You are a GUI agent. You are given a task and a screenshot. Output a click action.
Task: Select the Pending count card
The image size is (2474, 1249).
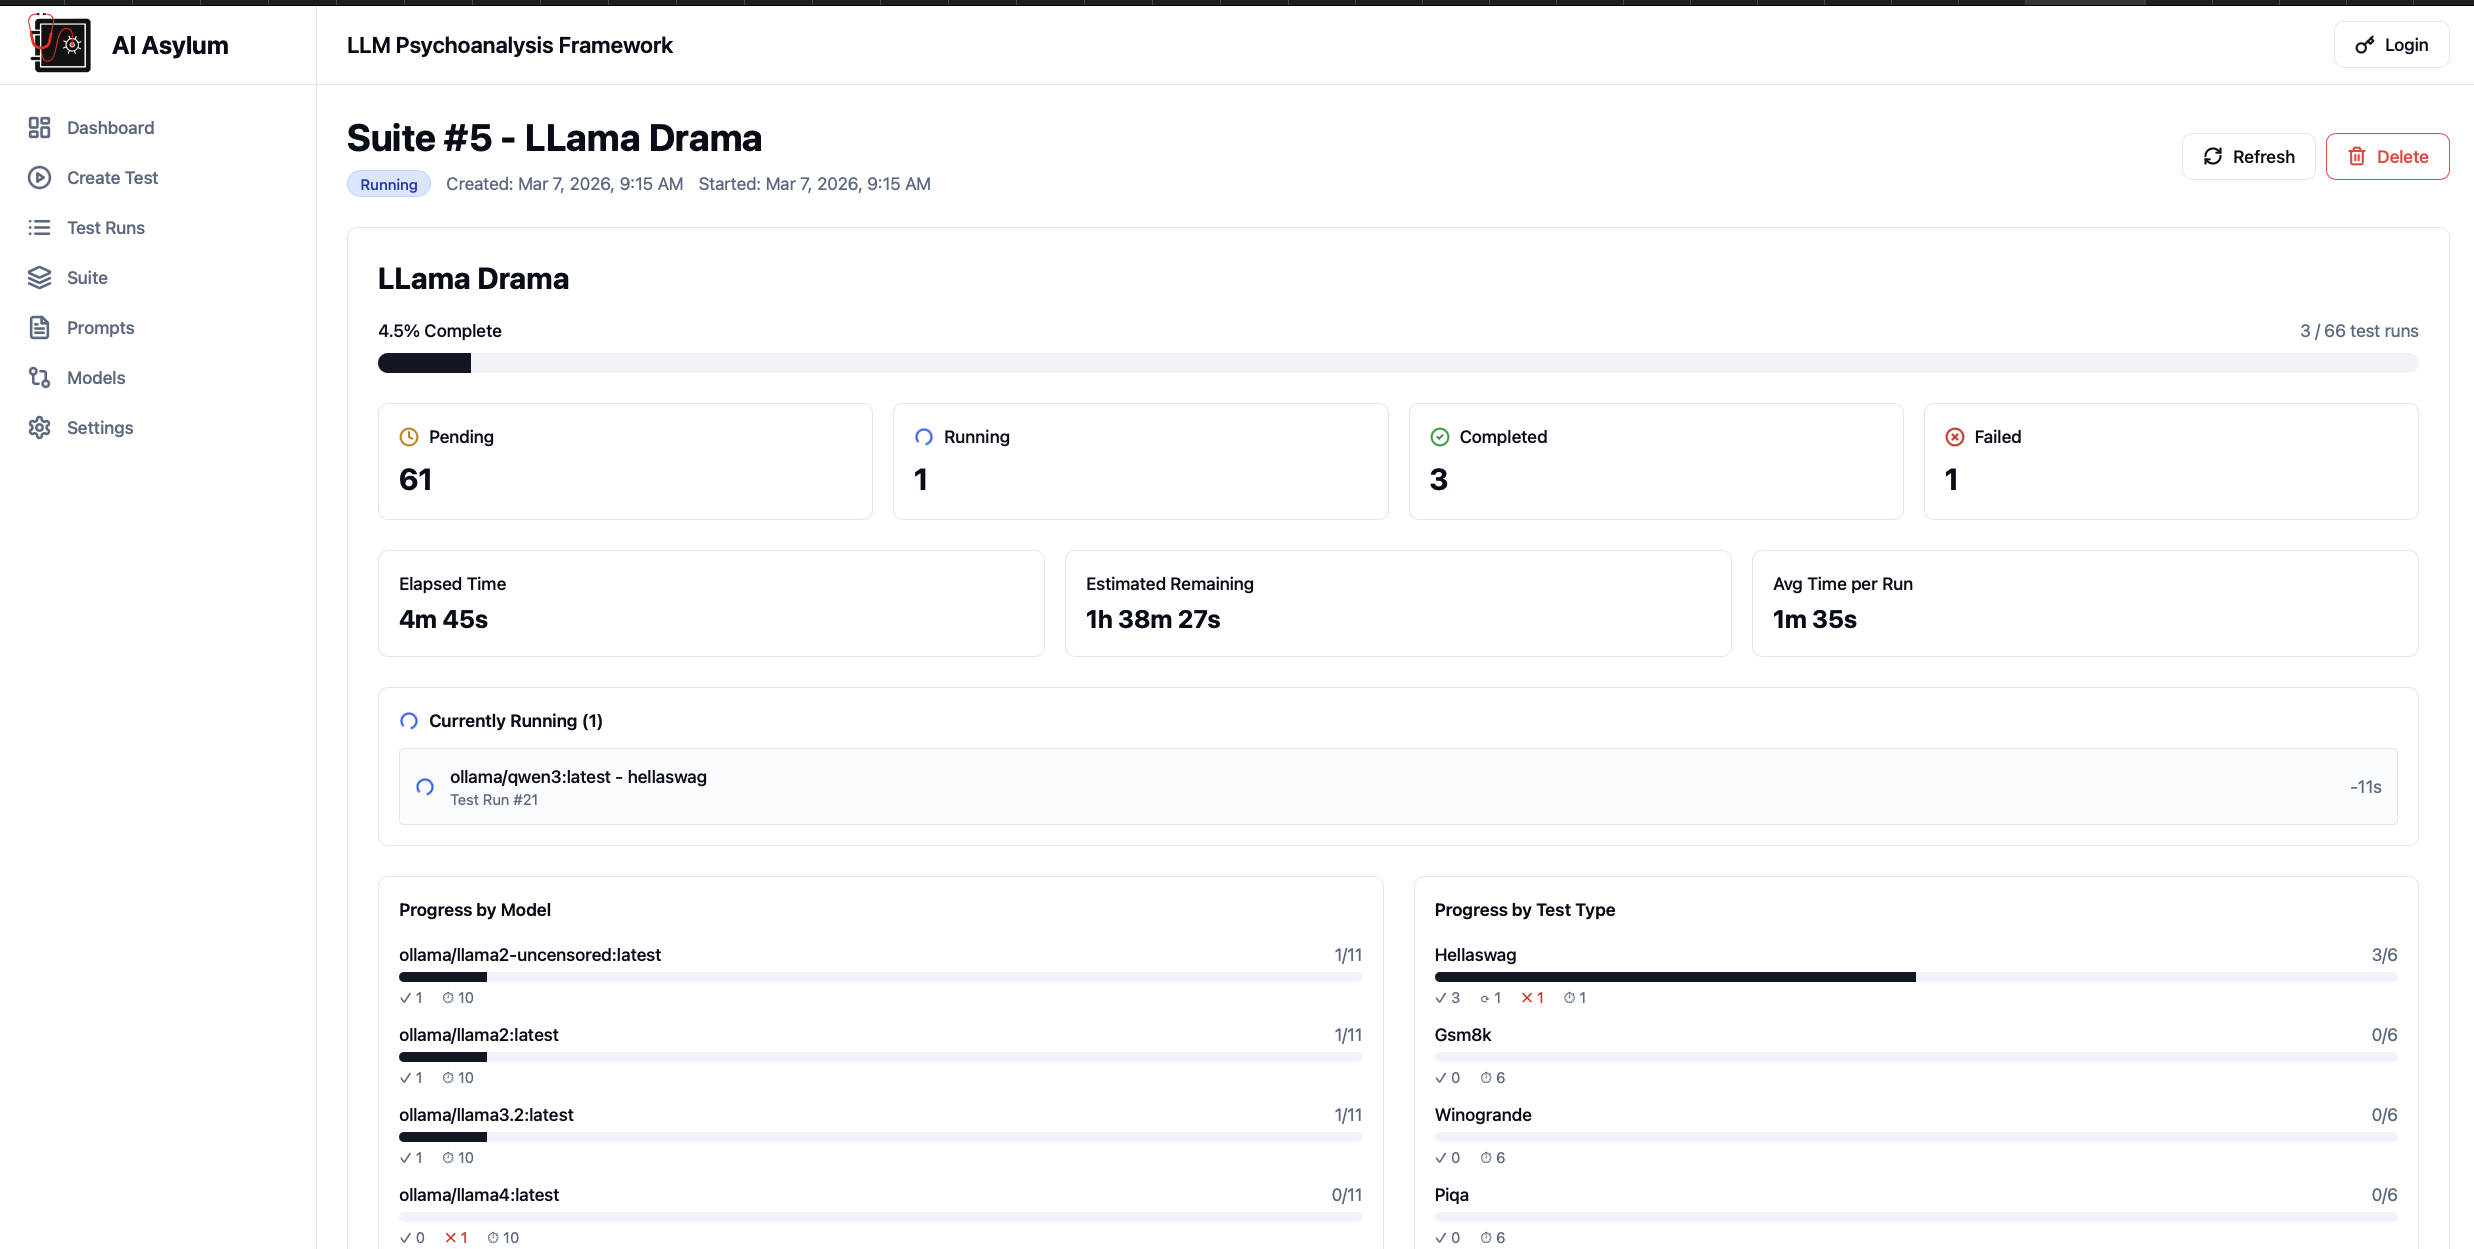tap(625, 461)
